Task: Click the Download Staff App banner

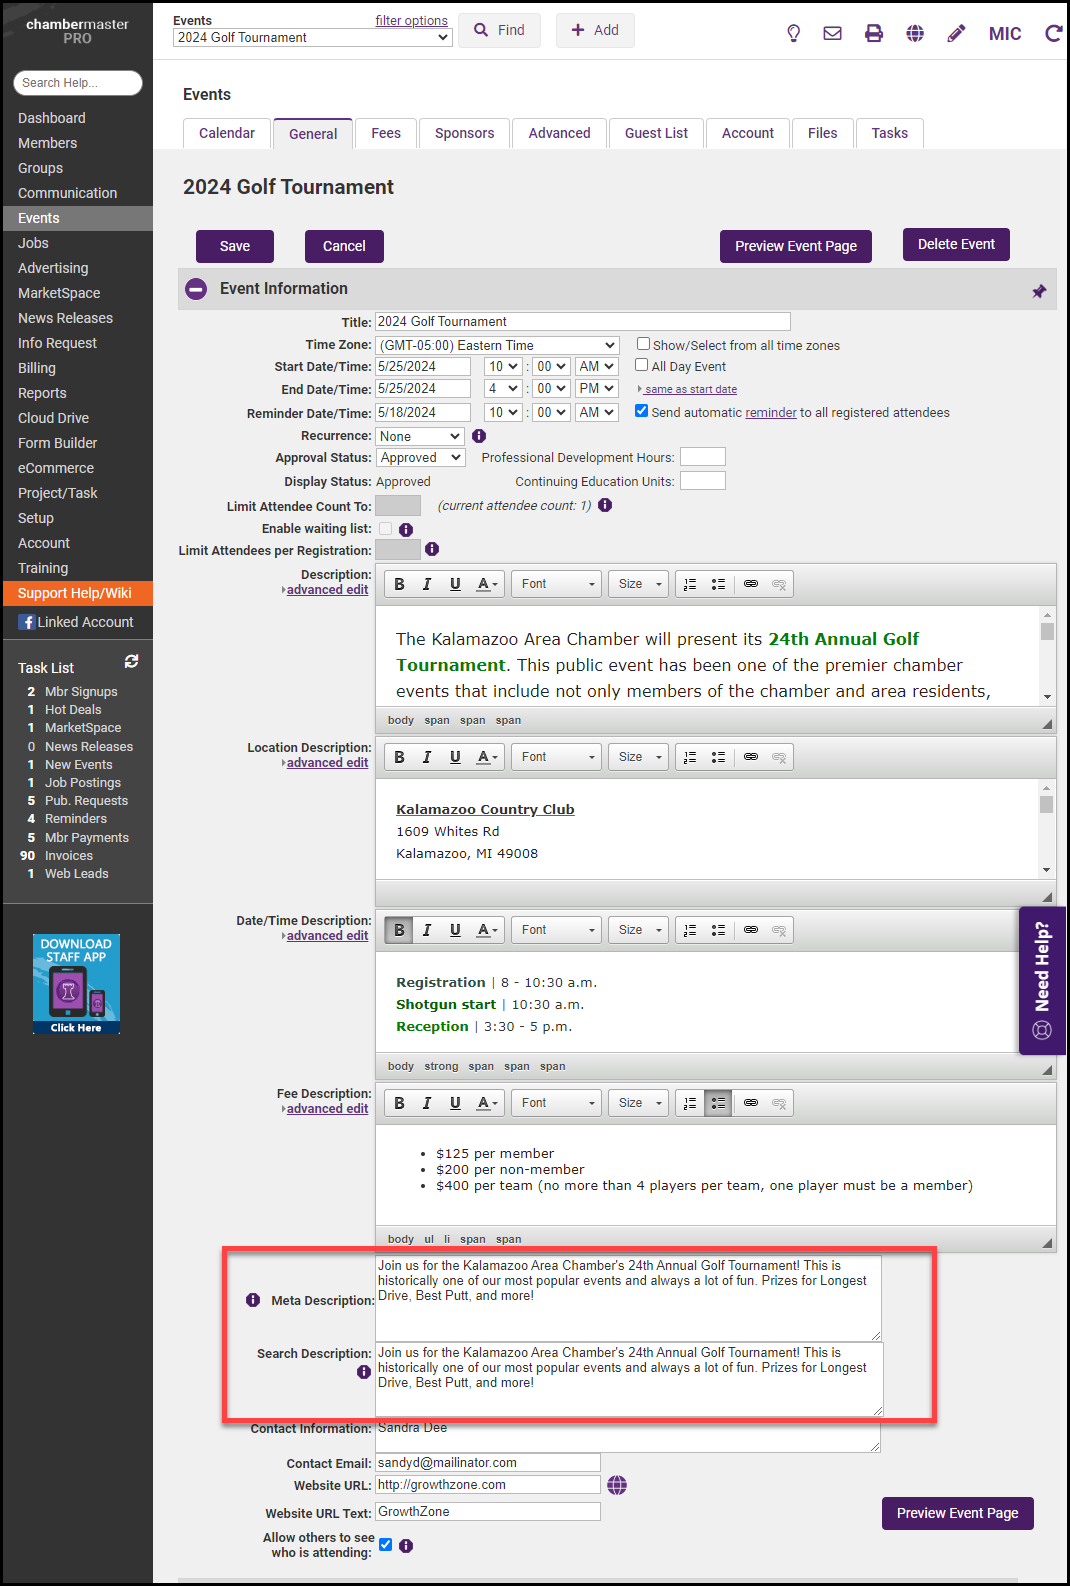Action: (76, 984)
